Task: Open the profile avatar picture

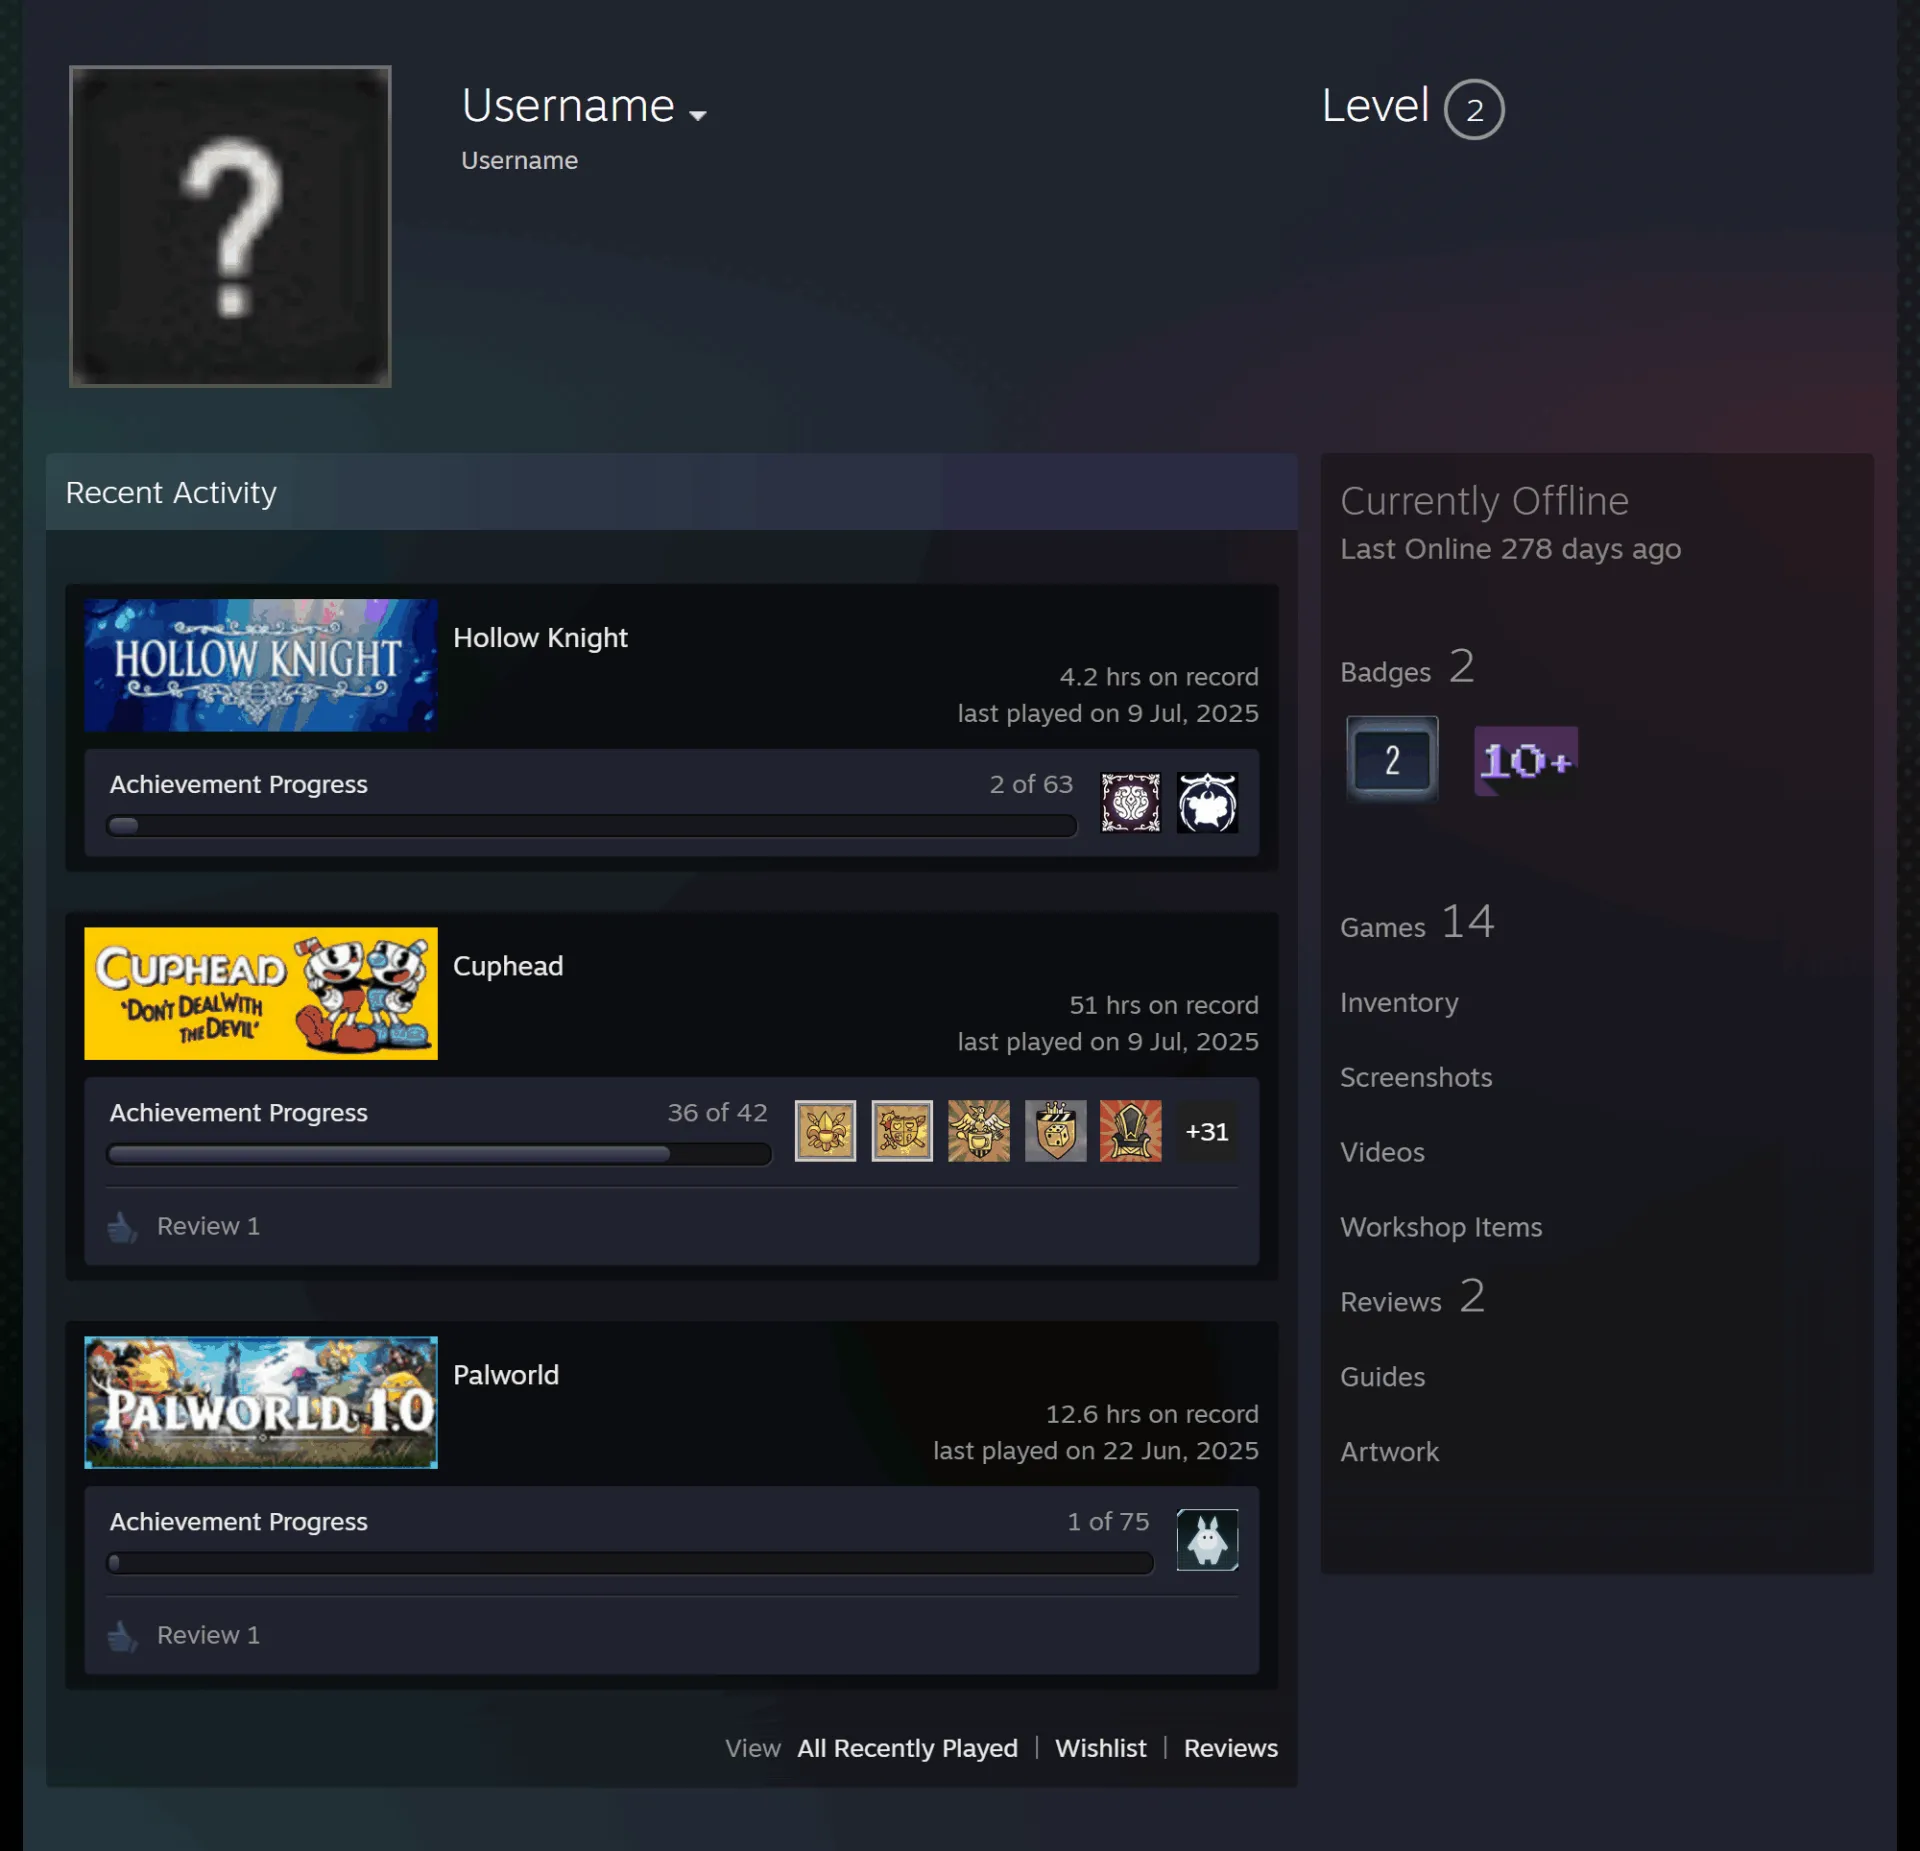Action: pos(230,226)
